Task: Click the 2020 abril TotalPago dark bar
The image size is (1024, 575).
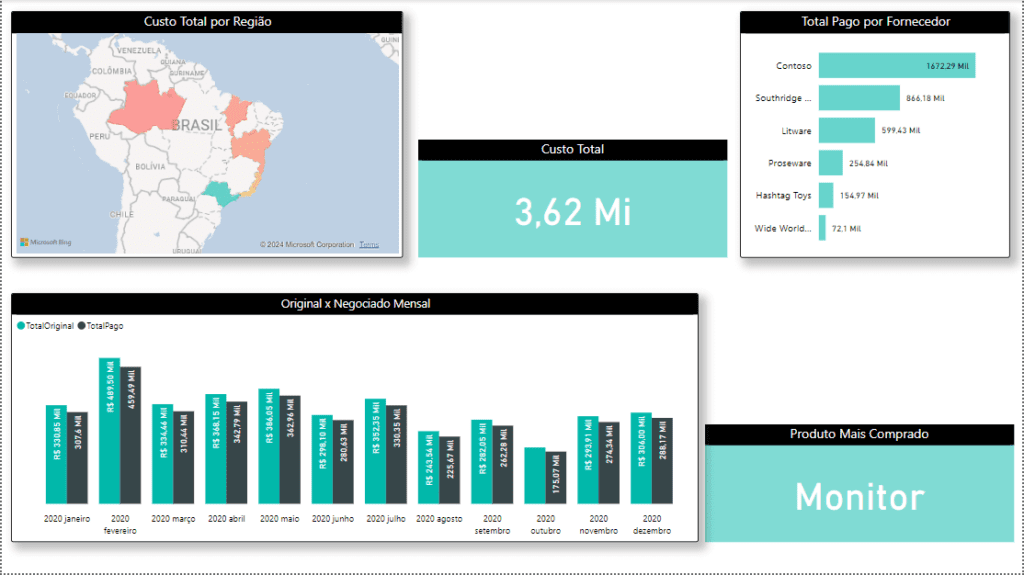Action: coord(237,453)
